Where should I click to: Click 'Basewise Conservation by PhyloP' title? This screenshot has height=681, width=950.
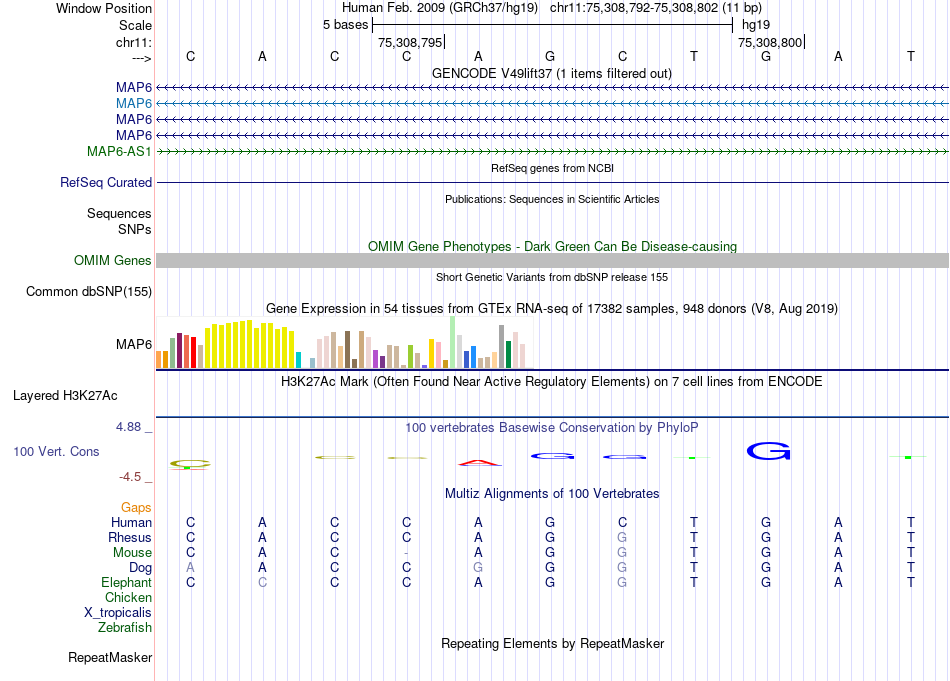[x=552, y=428]
